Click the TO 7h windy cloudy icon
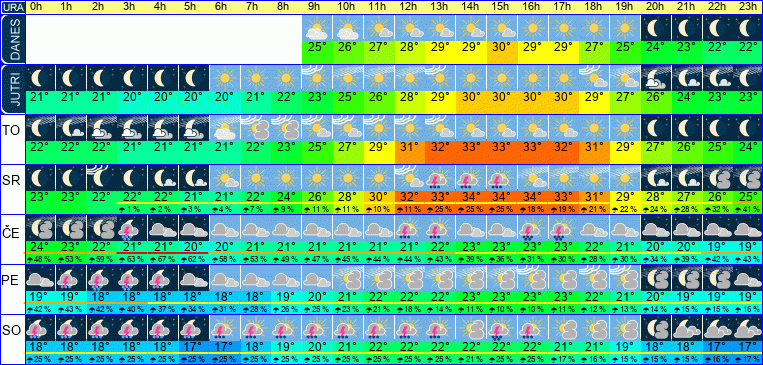This screenshot has height=365, width=763. (256, 128)
